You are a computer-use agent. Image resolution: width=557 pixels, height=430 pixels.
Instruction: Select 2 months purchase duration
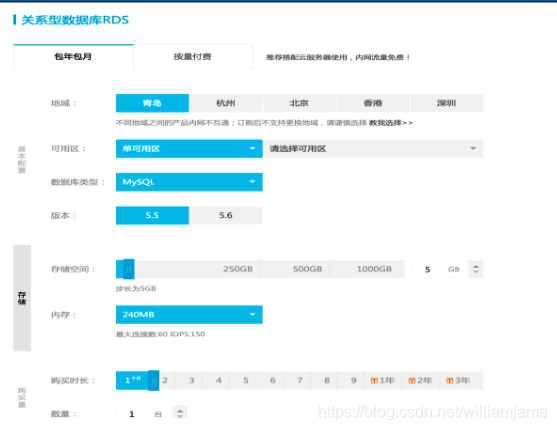point(165,380)
